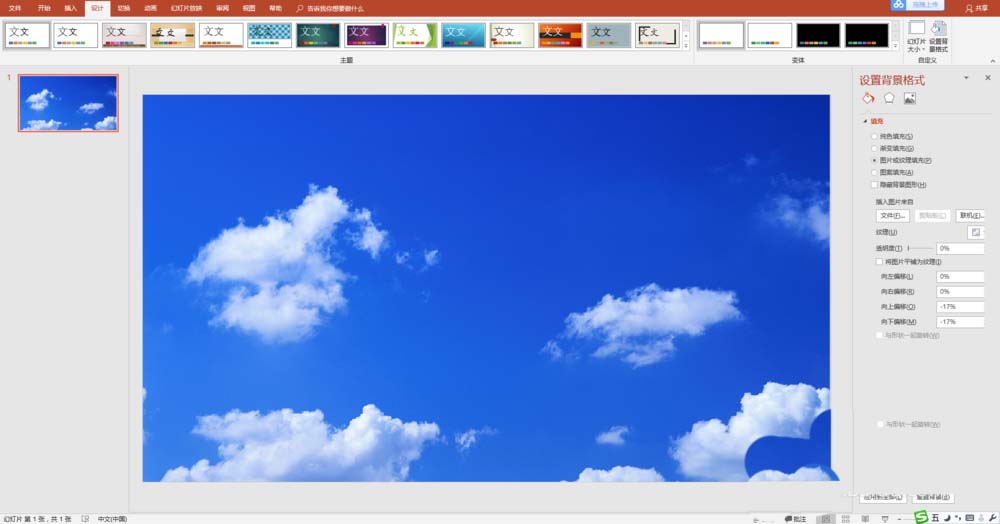Image resolution: width=1000 pixels, height=524 pixels.
Task: Click the spell check icon in status bar
Action: [85, 519]
